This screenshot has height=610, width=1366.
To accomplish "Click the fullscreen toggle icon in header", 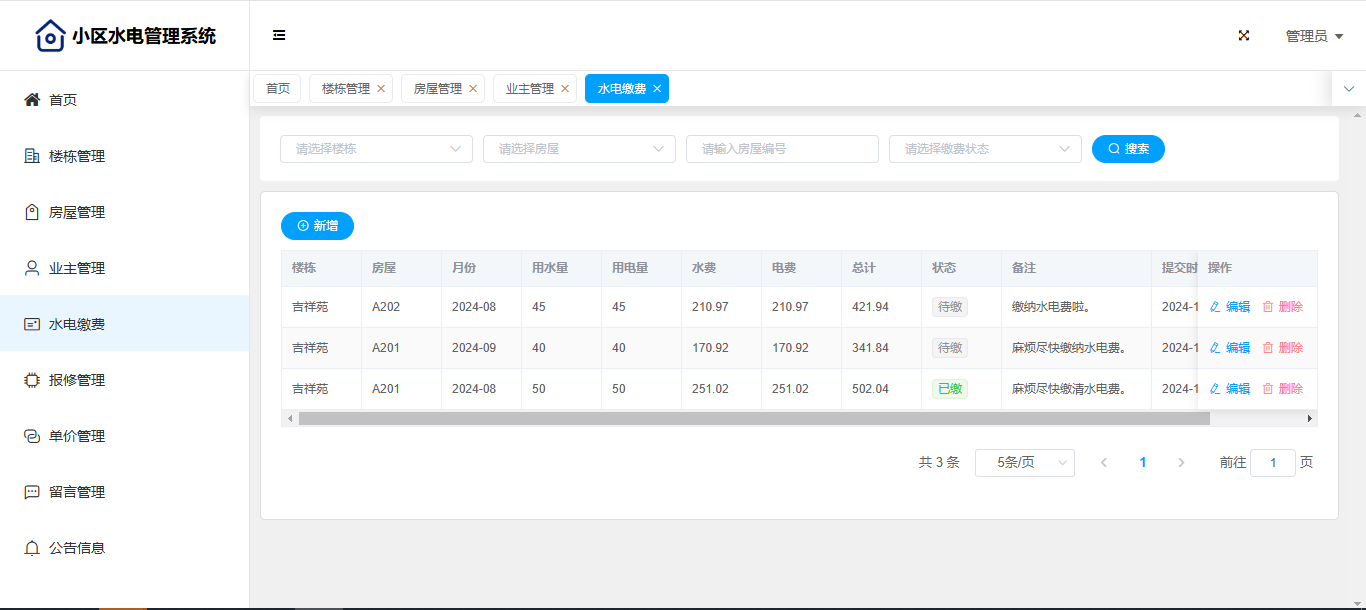I will pos(1244,35).
